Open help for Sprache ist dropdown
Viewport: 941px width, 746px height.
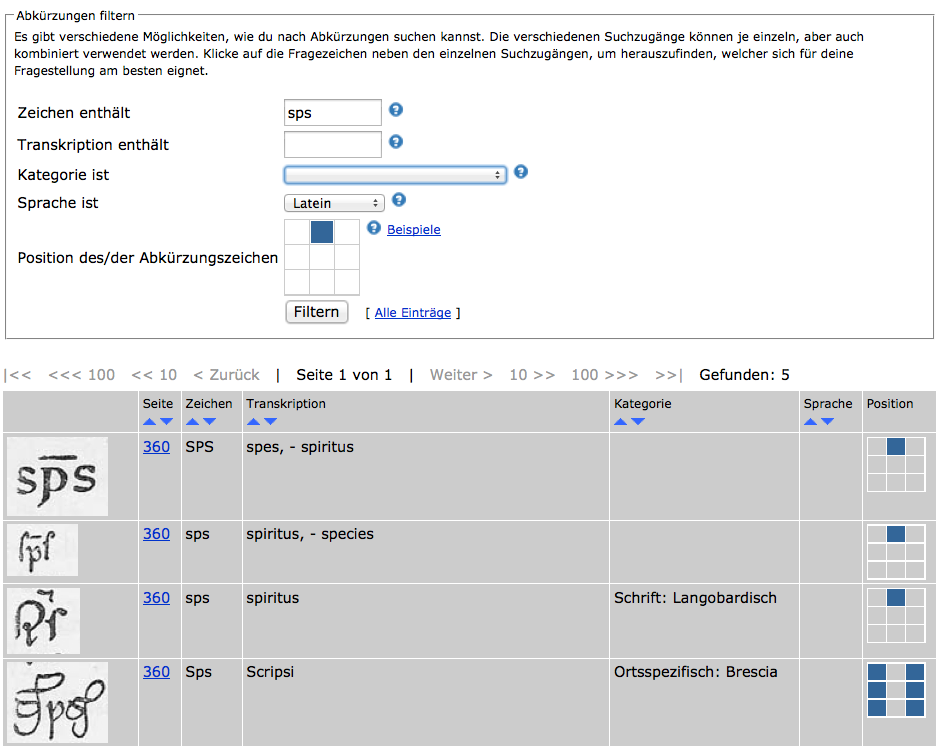click(399, 200)
